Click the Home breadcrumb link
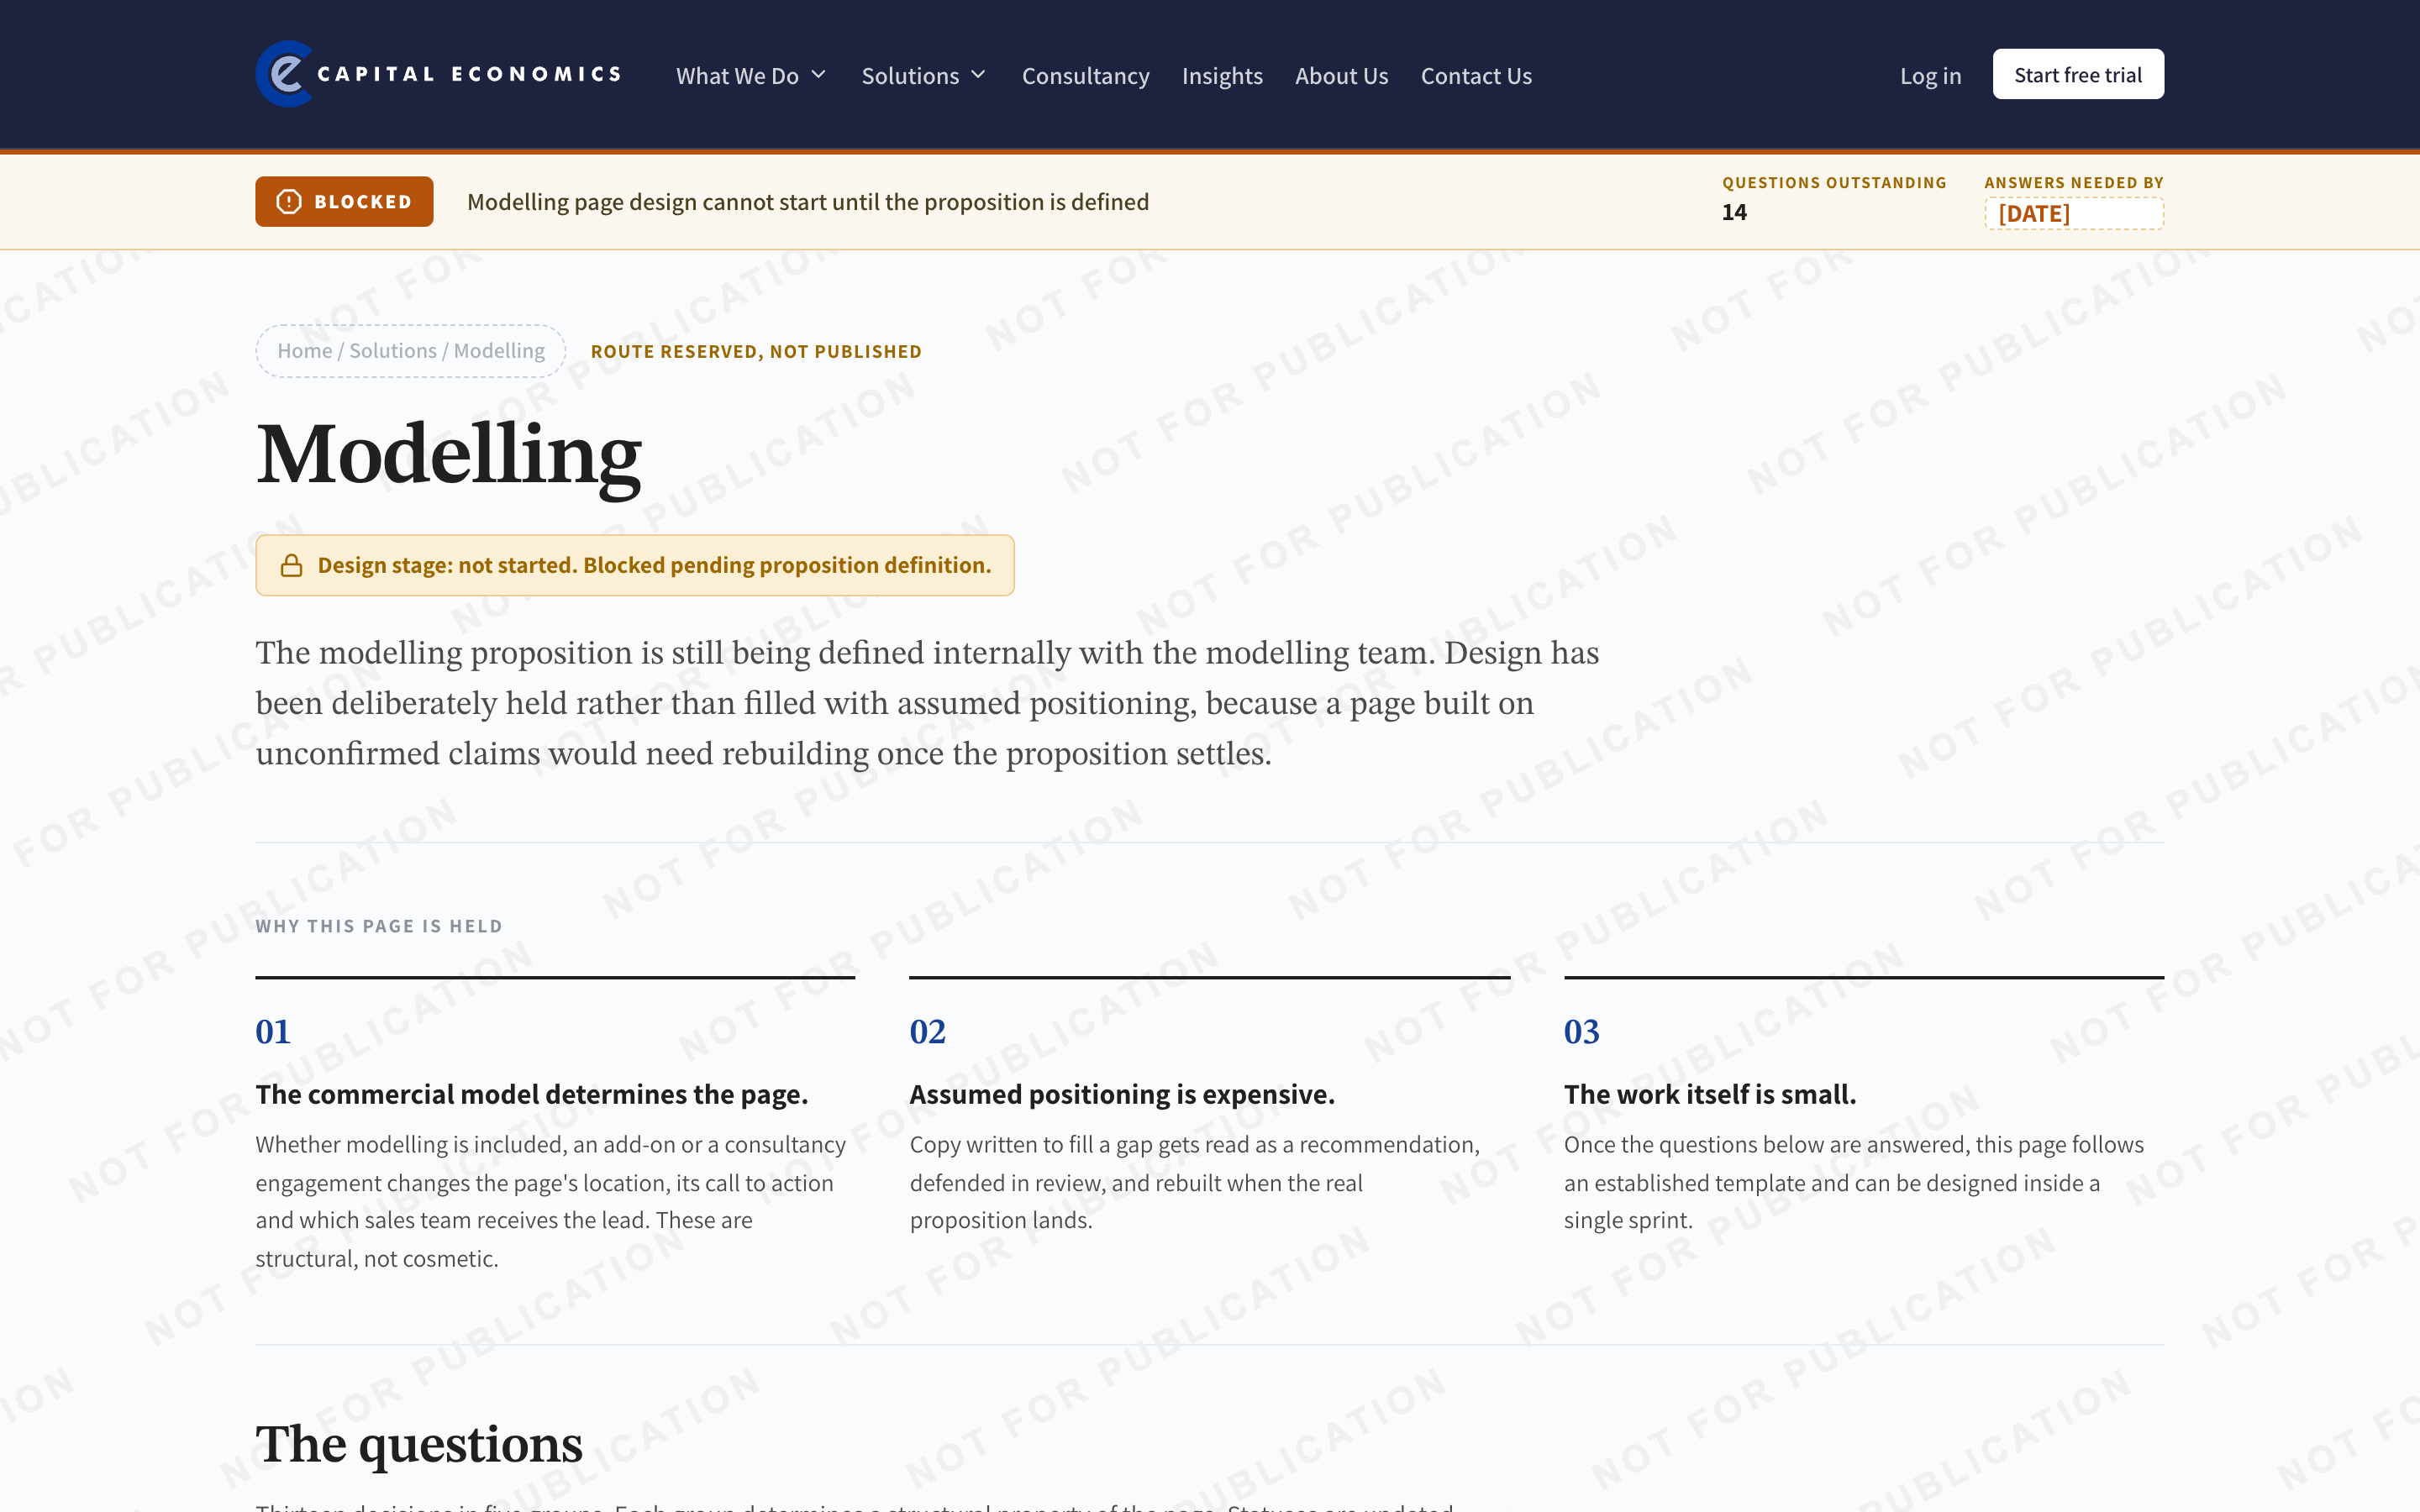This screenshot has height=1512, width=2420. (305, 351)
